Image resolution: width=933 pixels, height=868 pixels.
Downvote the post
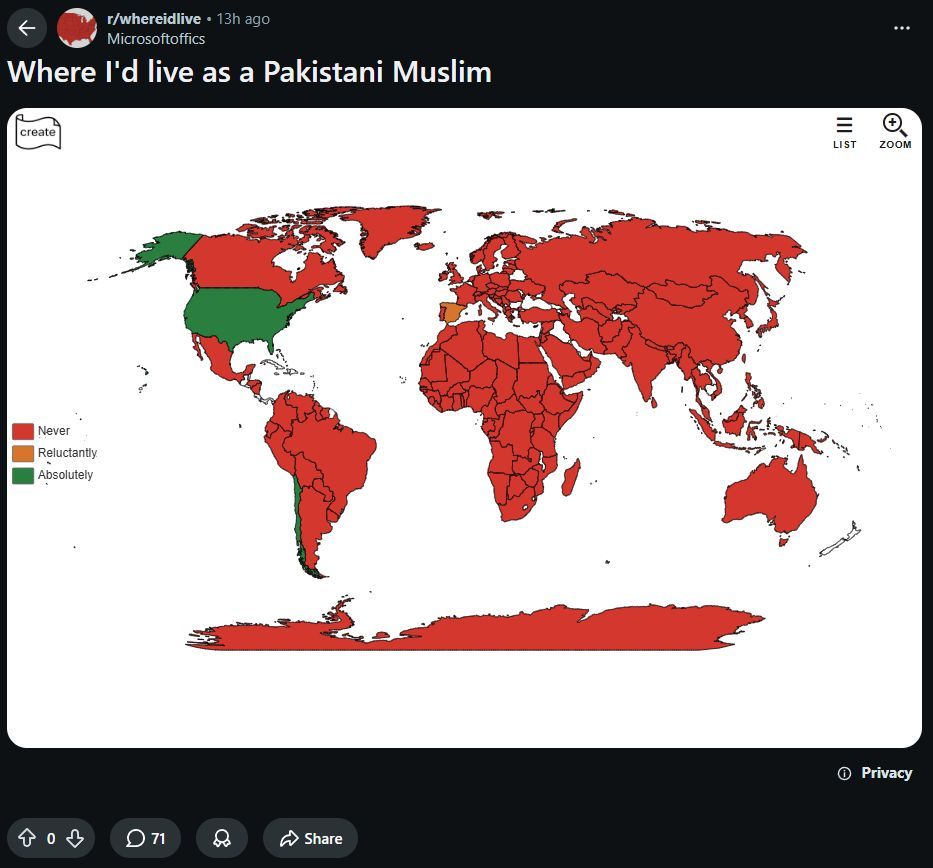click(75, 838)
